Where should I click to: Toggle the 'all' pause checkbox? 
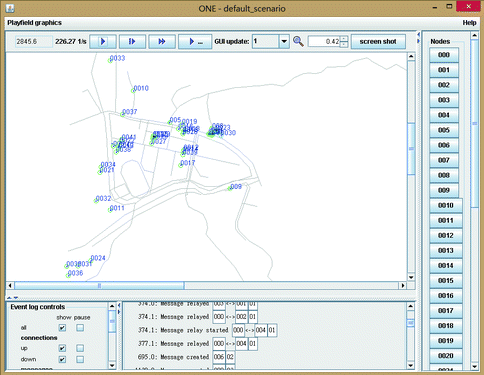[80, 328]
